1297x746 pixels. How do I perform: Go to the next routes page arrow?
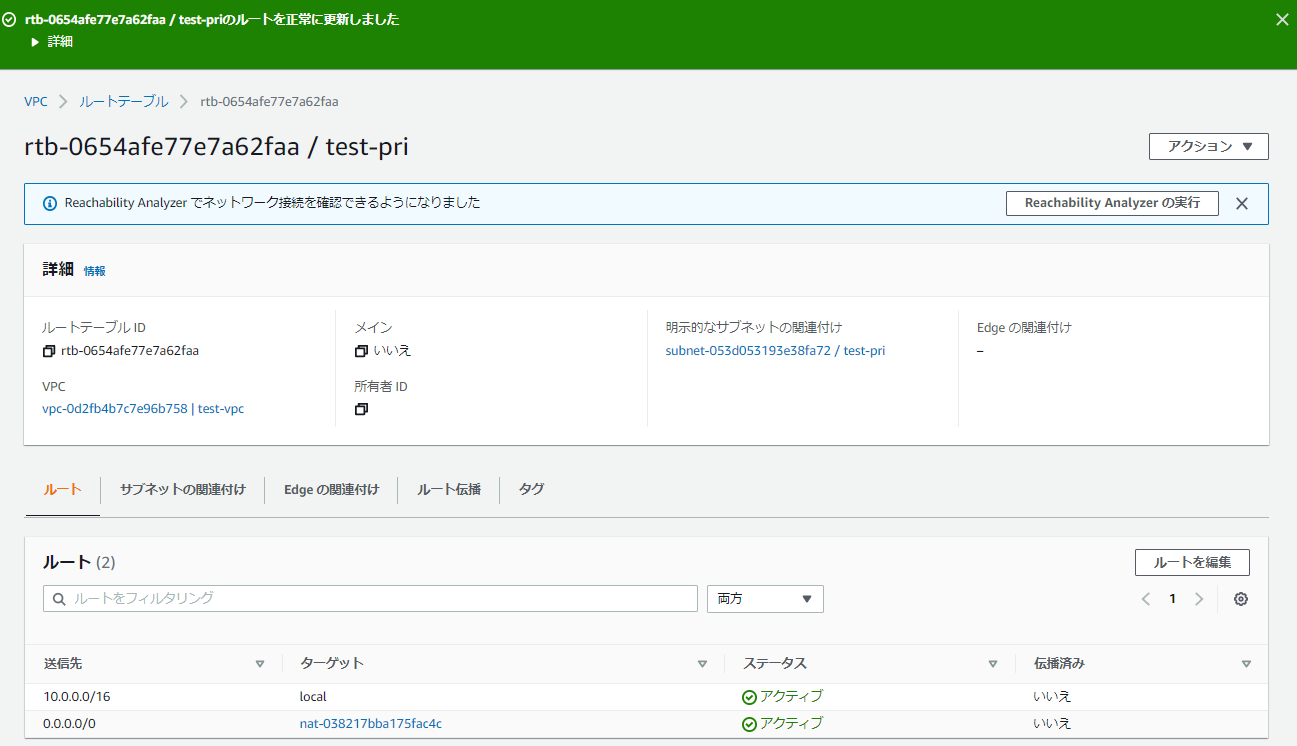(x=1199, y=599)
